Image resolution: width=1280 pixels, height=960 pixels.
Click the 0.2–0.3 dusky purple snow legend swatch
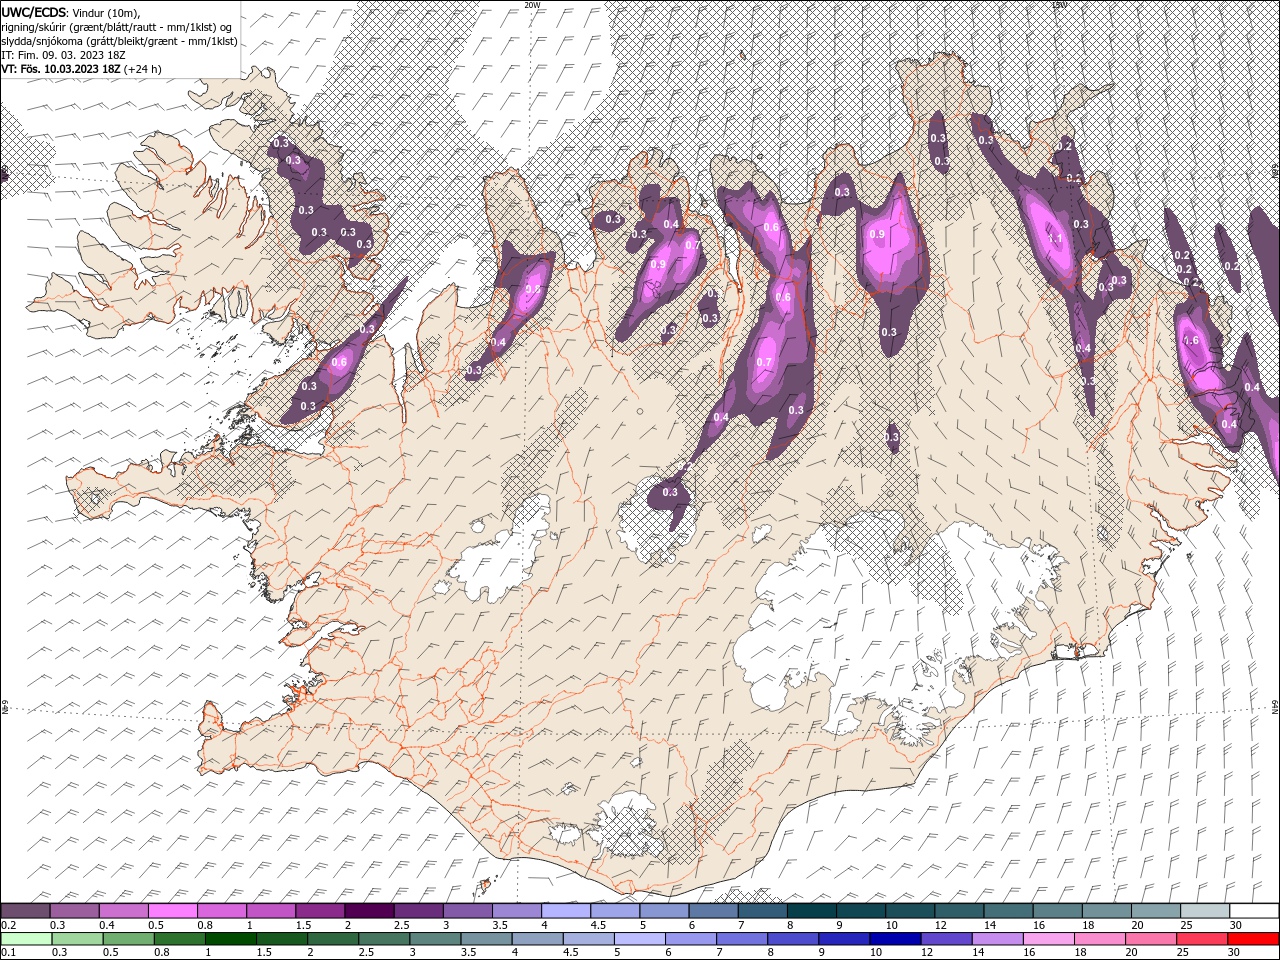pyautogui.click(x=25, y=911)
